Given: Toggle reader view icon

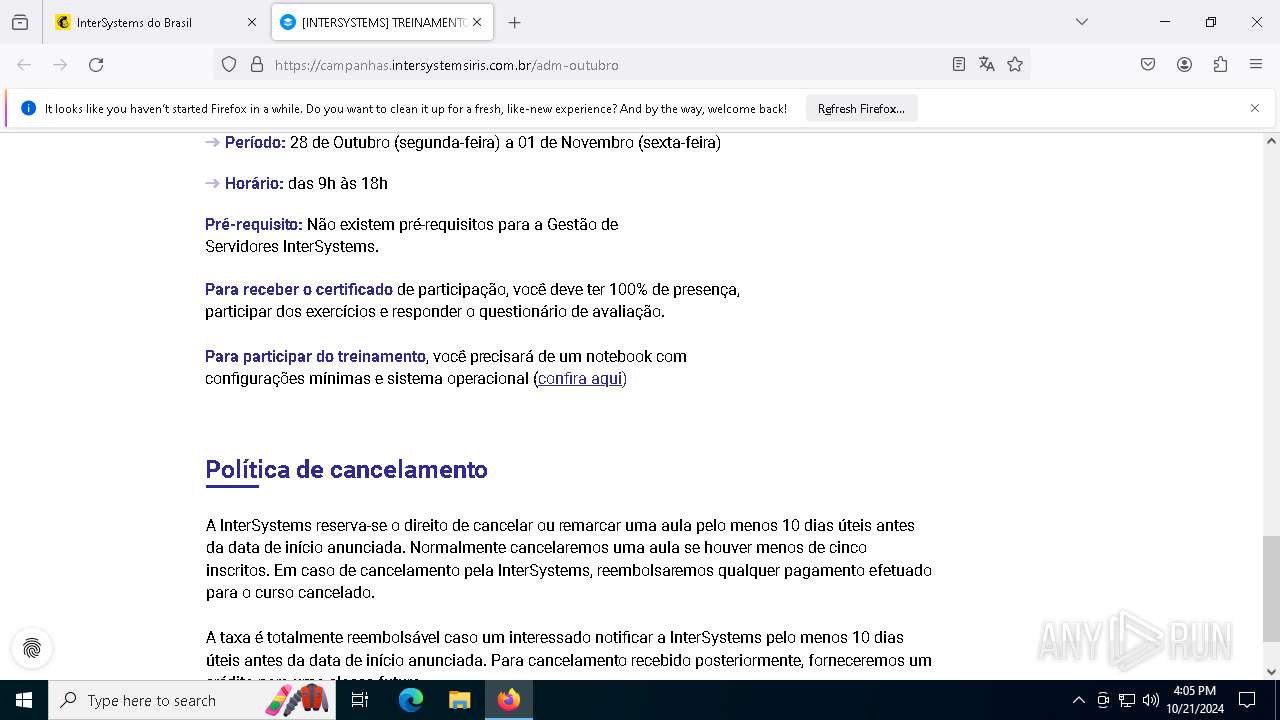Looking at the screenshot, I should click(x=958, y=64).
